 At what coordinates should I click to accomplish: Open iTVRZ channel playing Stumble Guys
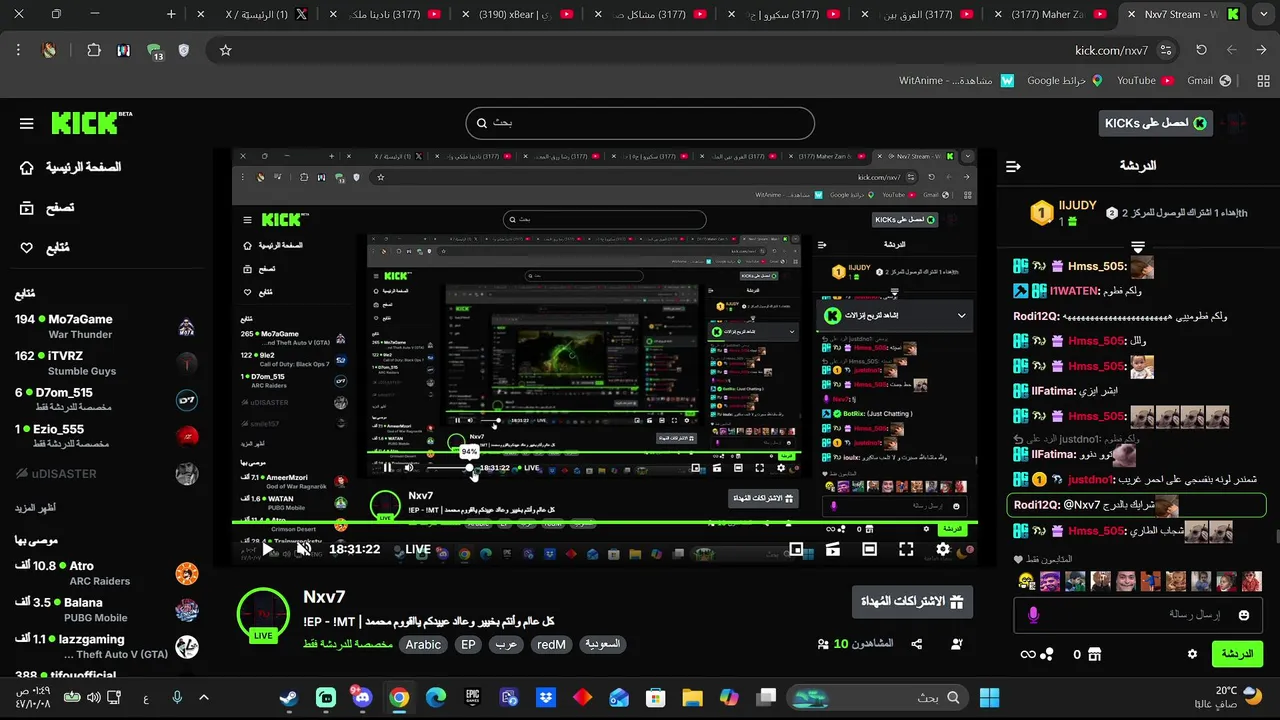pyautogui.click(x=105, y=363)
